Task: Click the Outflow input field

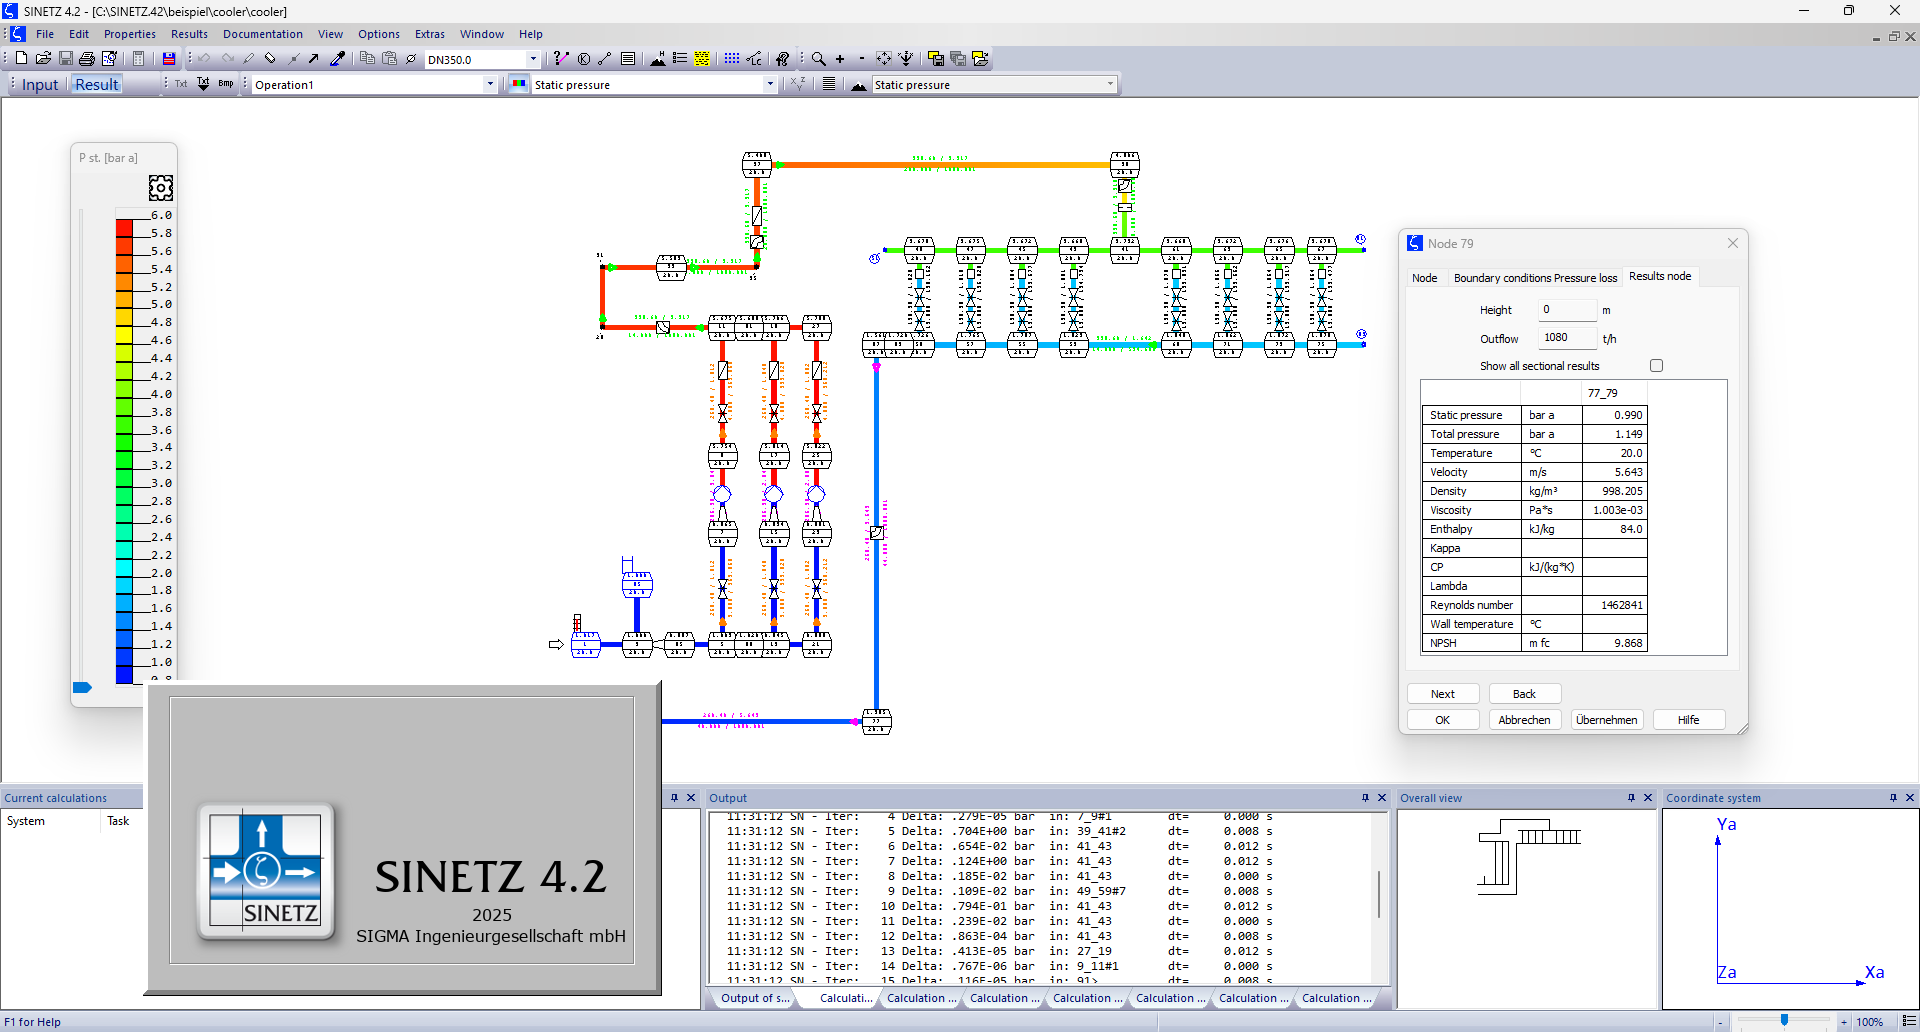Action: (1567, 338)
